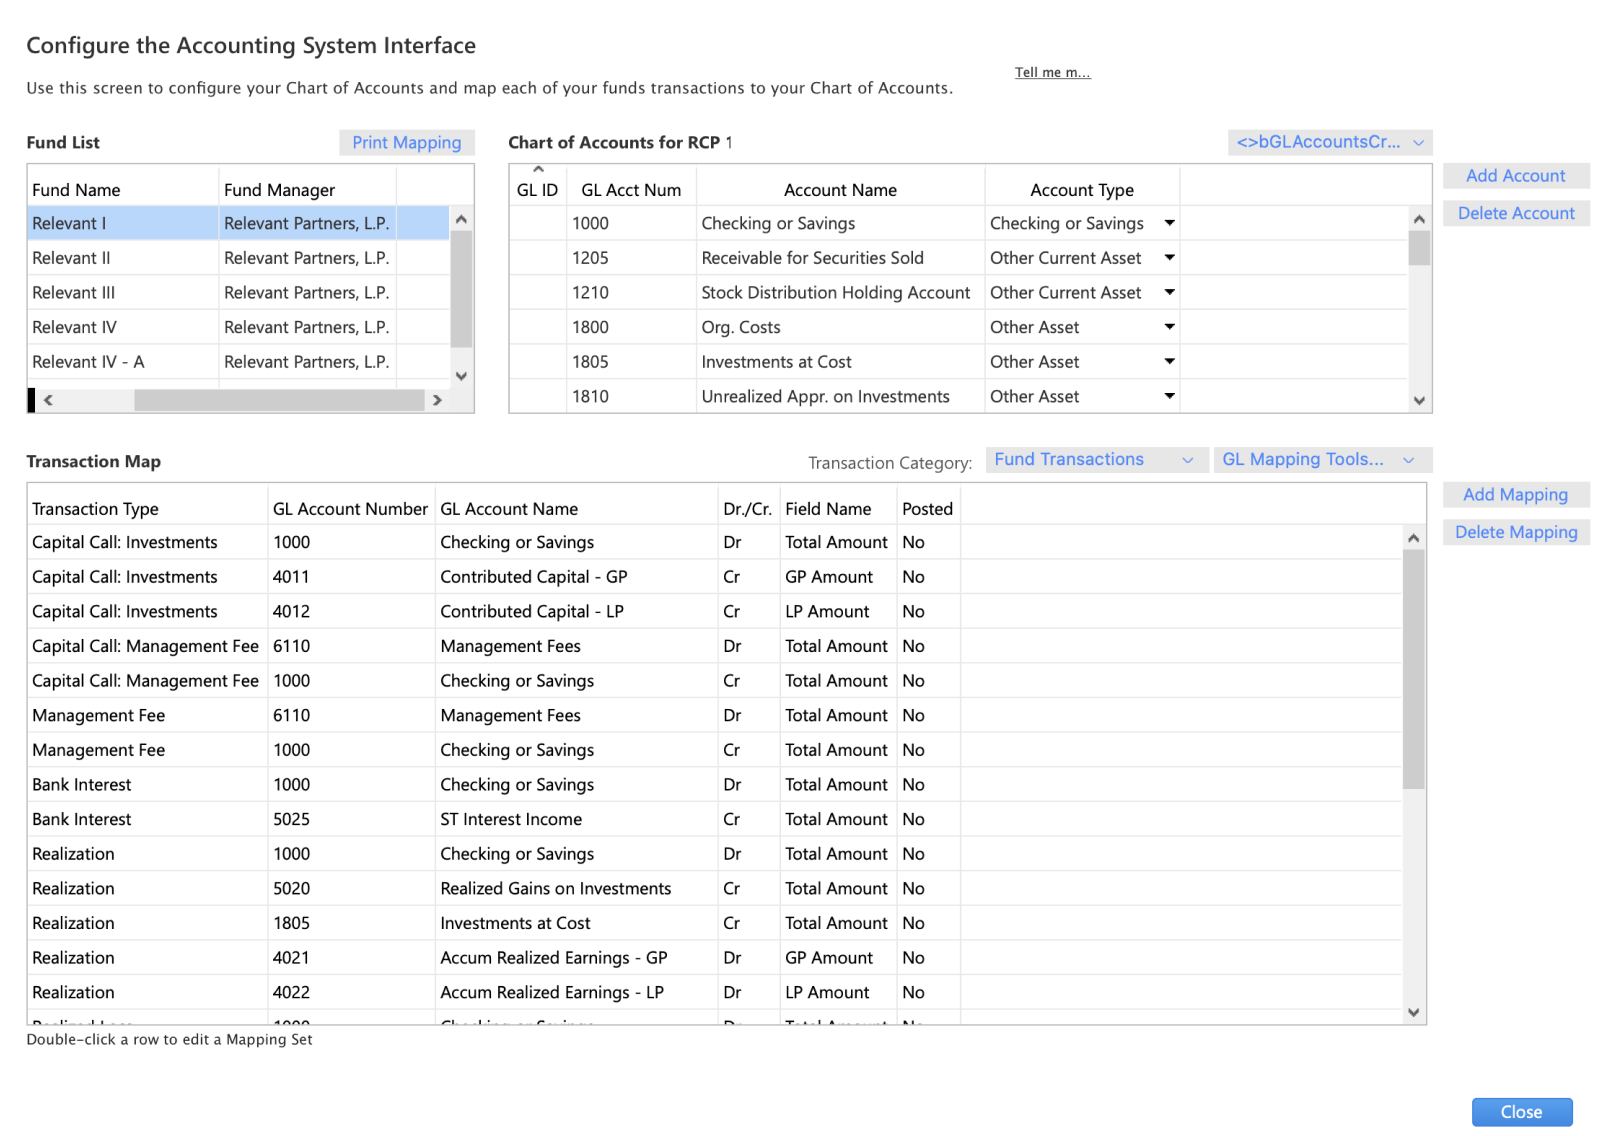Click Fund List scroll left arrow
1600x1136 pixels.
pyautogui.click(x=47, y=400)
